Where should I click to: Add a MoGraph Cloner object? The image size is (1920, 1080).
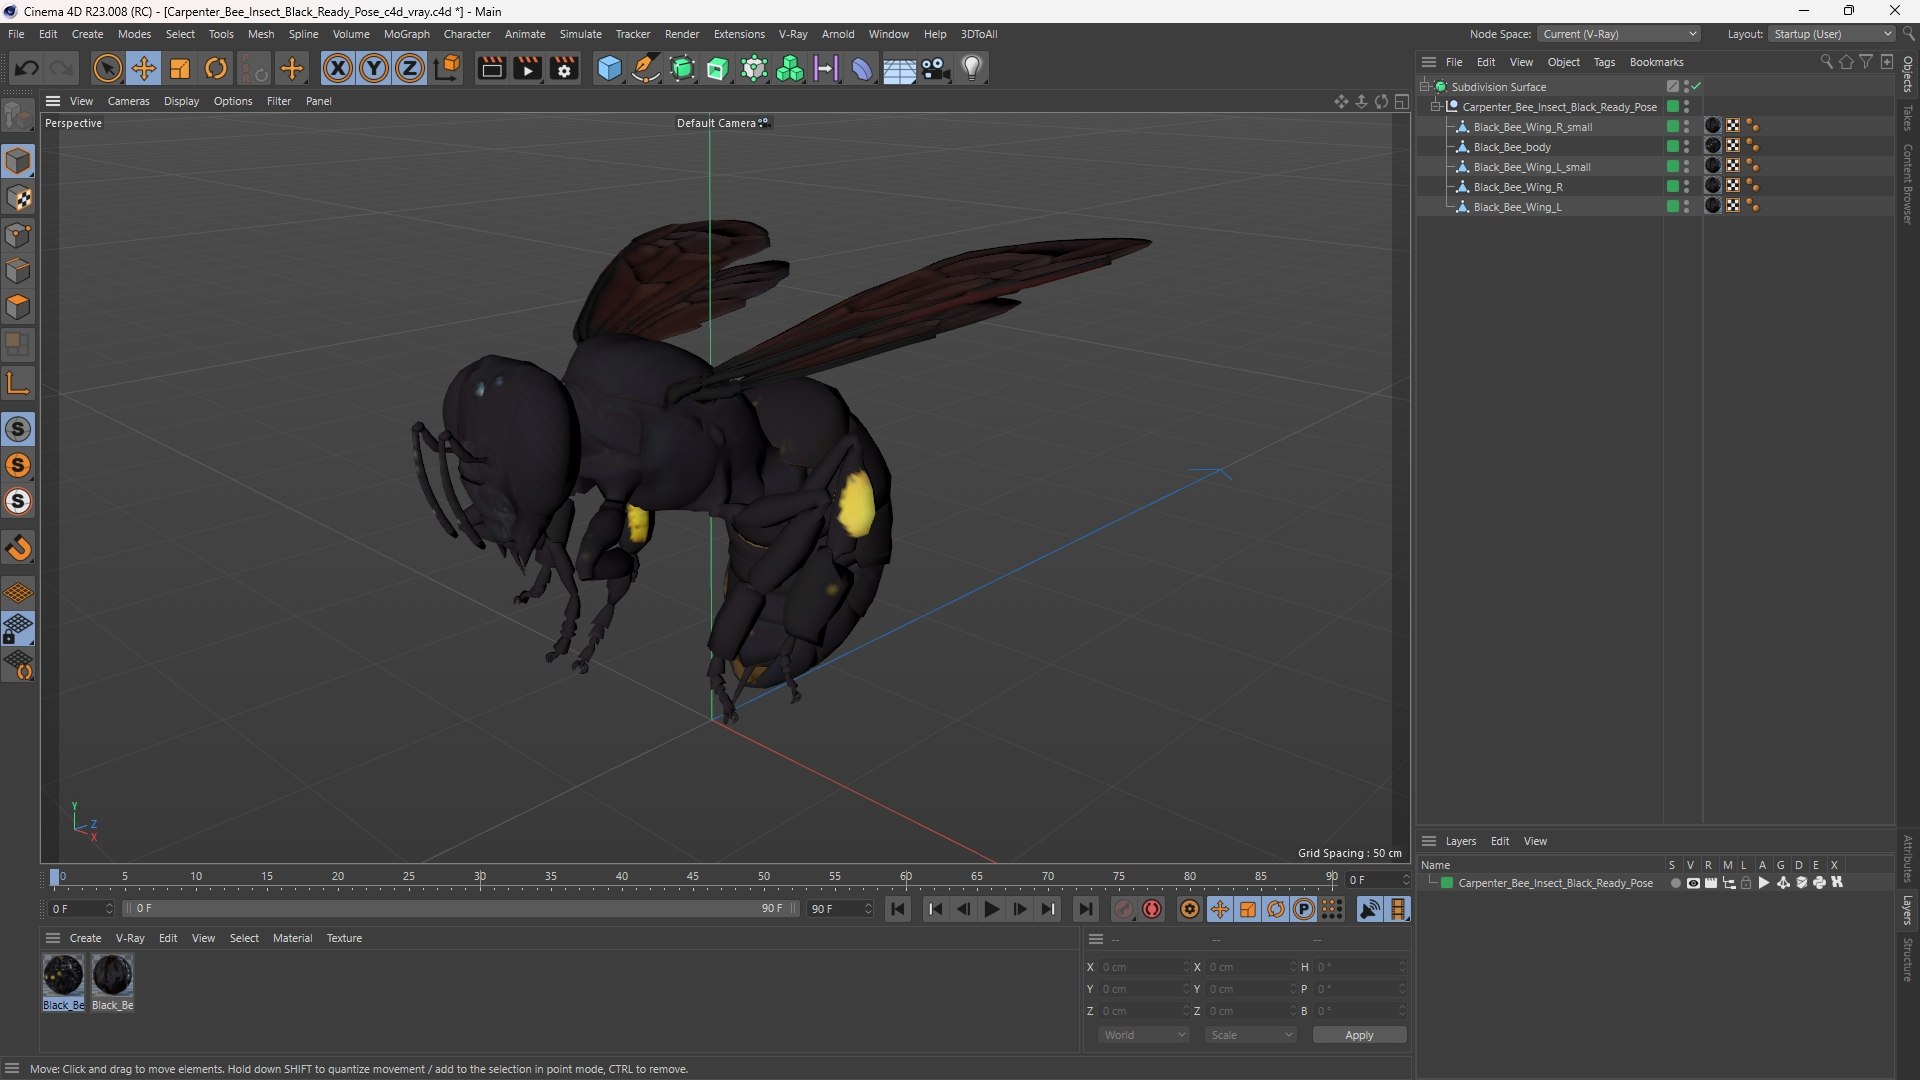click(x=790, y=68)
